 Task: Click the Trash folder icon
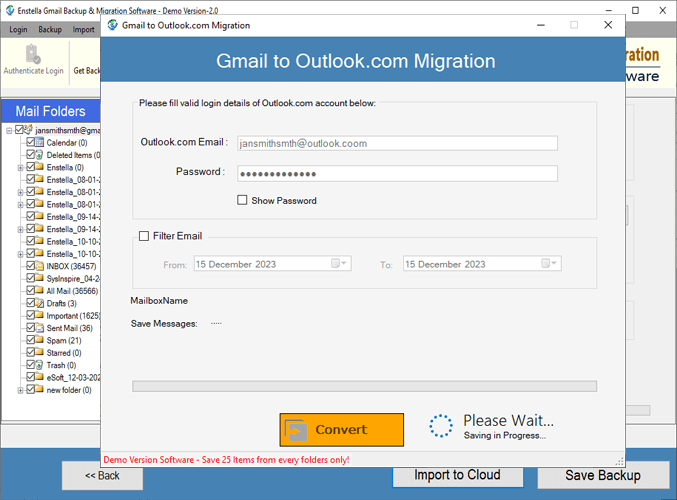point(40,365)
